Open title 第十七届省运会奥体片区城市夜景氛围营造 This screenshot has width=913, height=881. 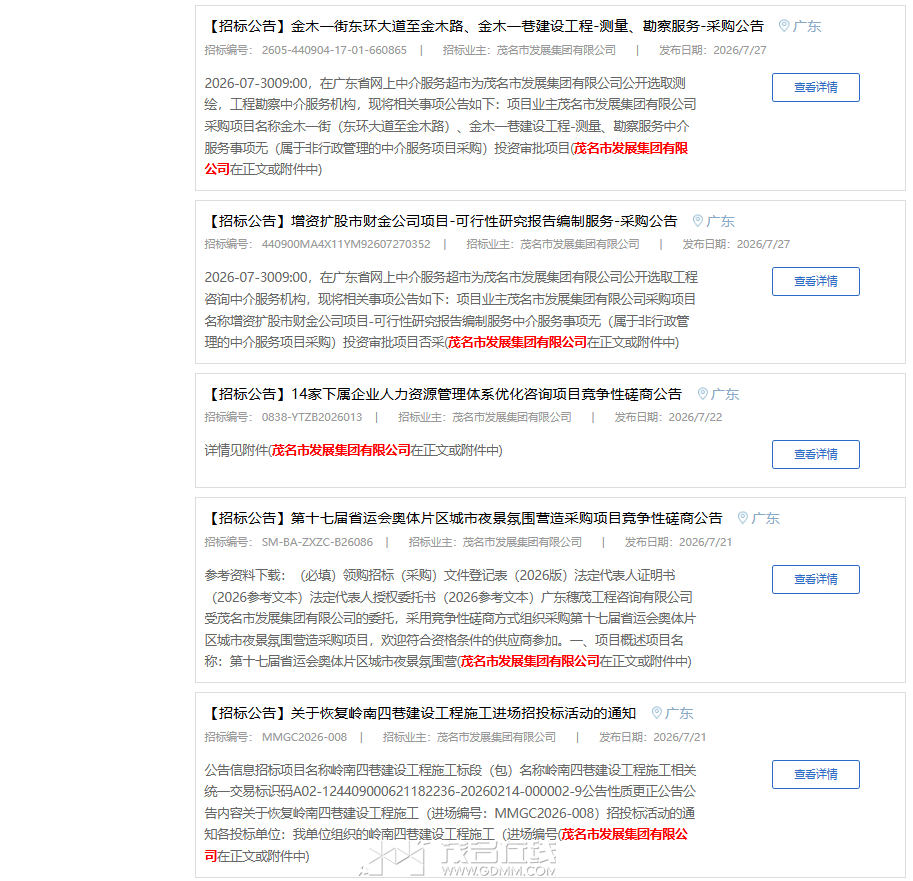click(463, 518)
